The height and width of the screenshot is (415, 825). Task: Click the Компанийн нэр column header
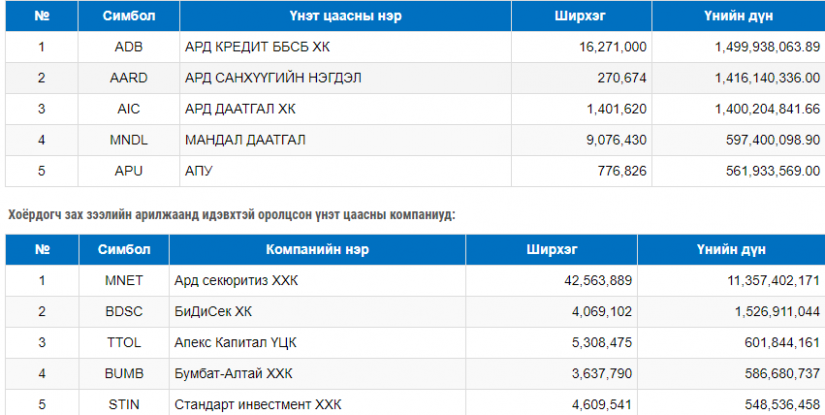point(317,249)
